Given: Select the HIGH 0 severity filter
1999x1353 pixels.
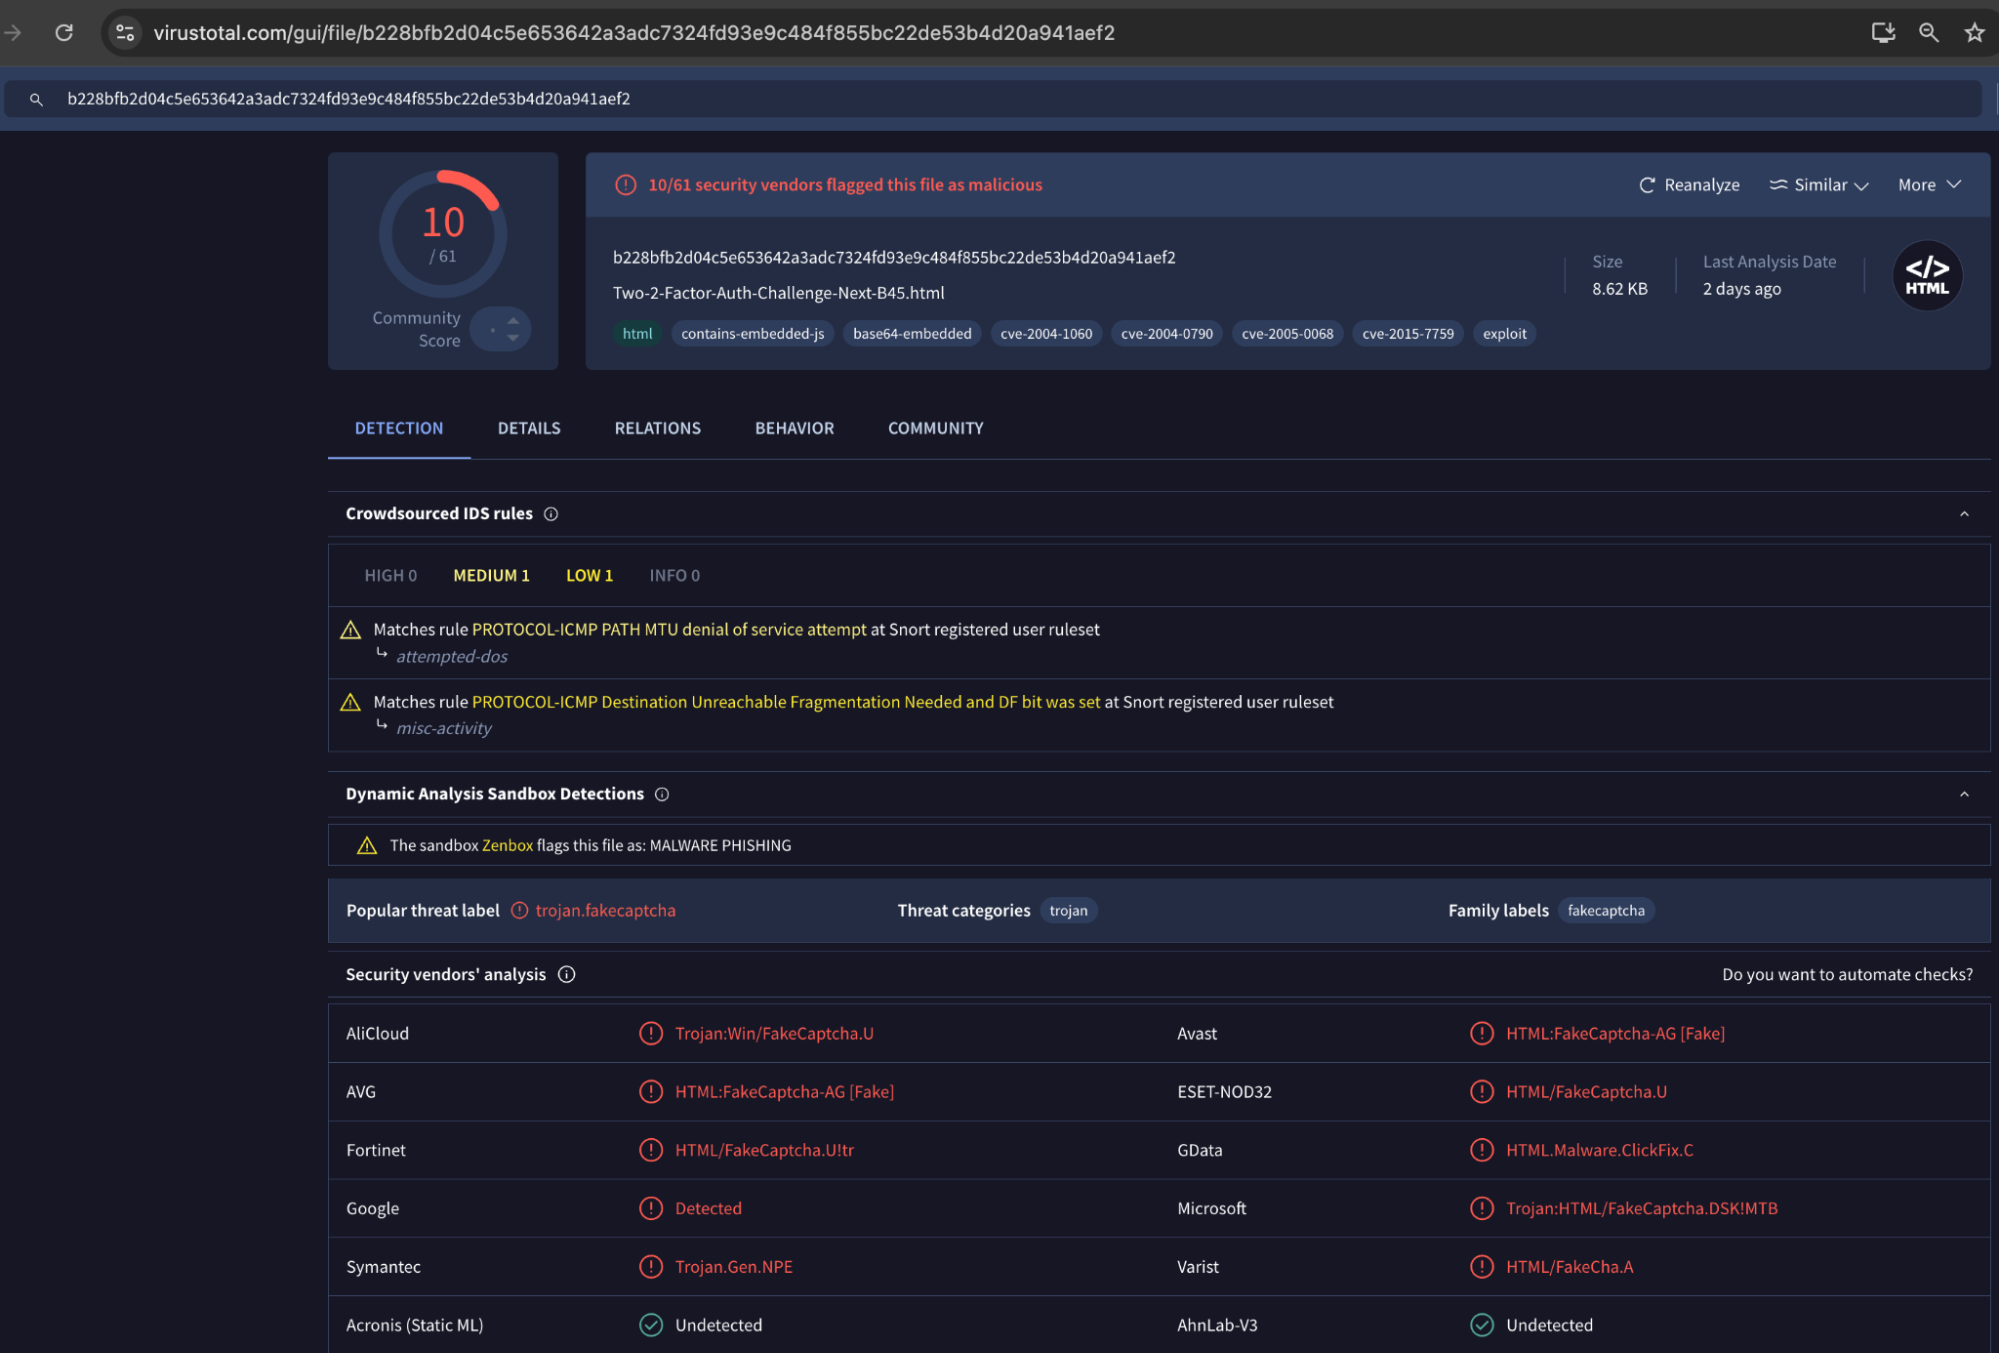Looking at the screenshot, I should point(390,576).
